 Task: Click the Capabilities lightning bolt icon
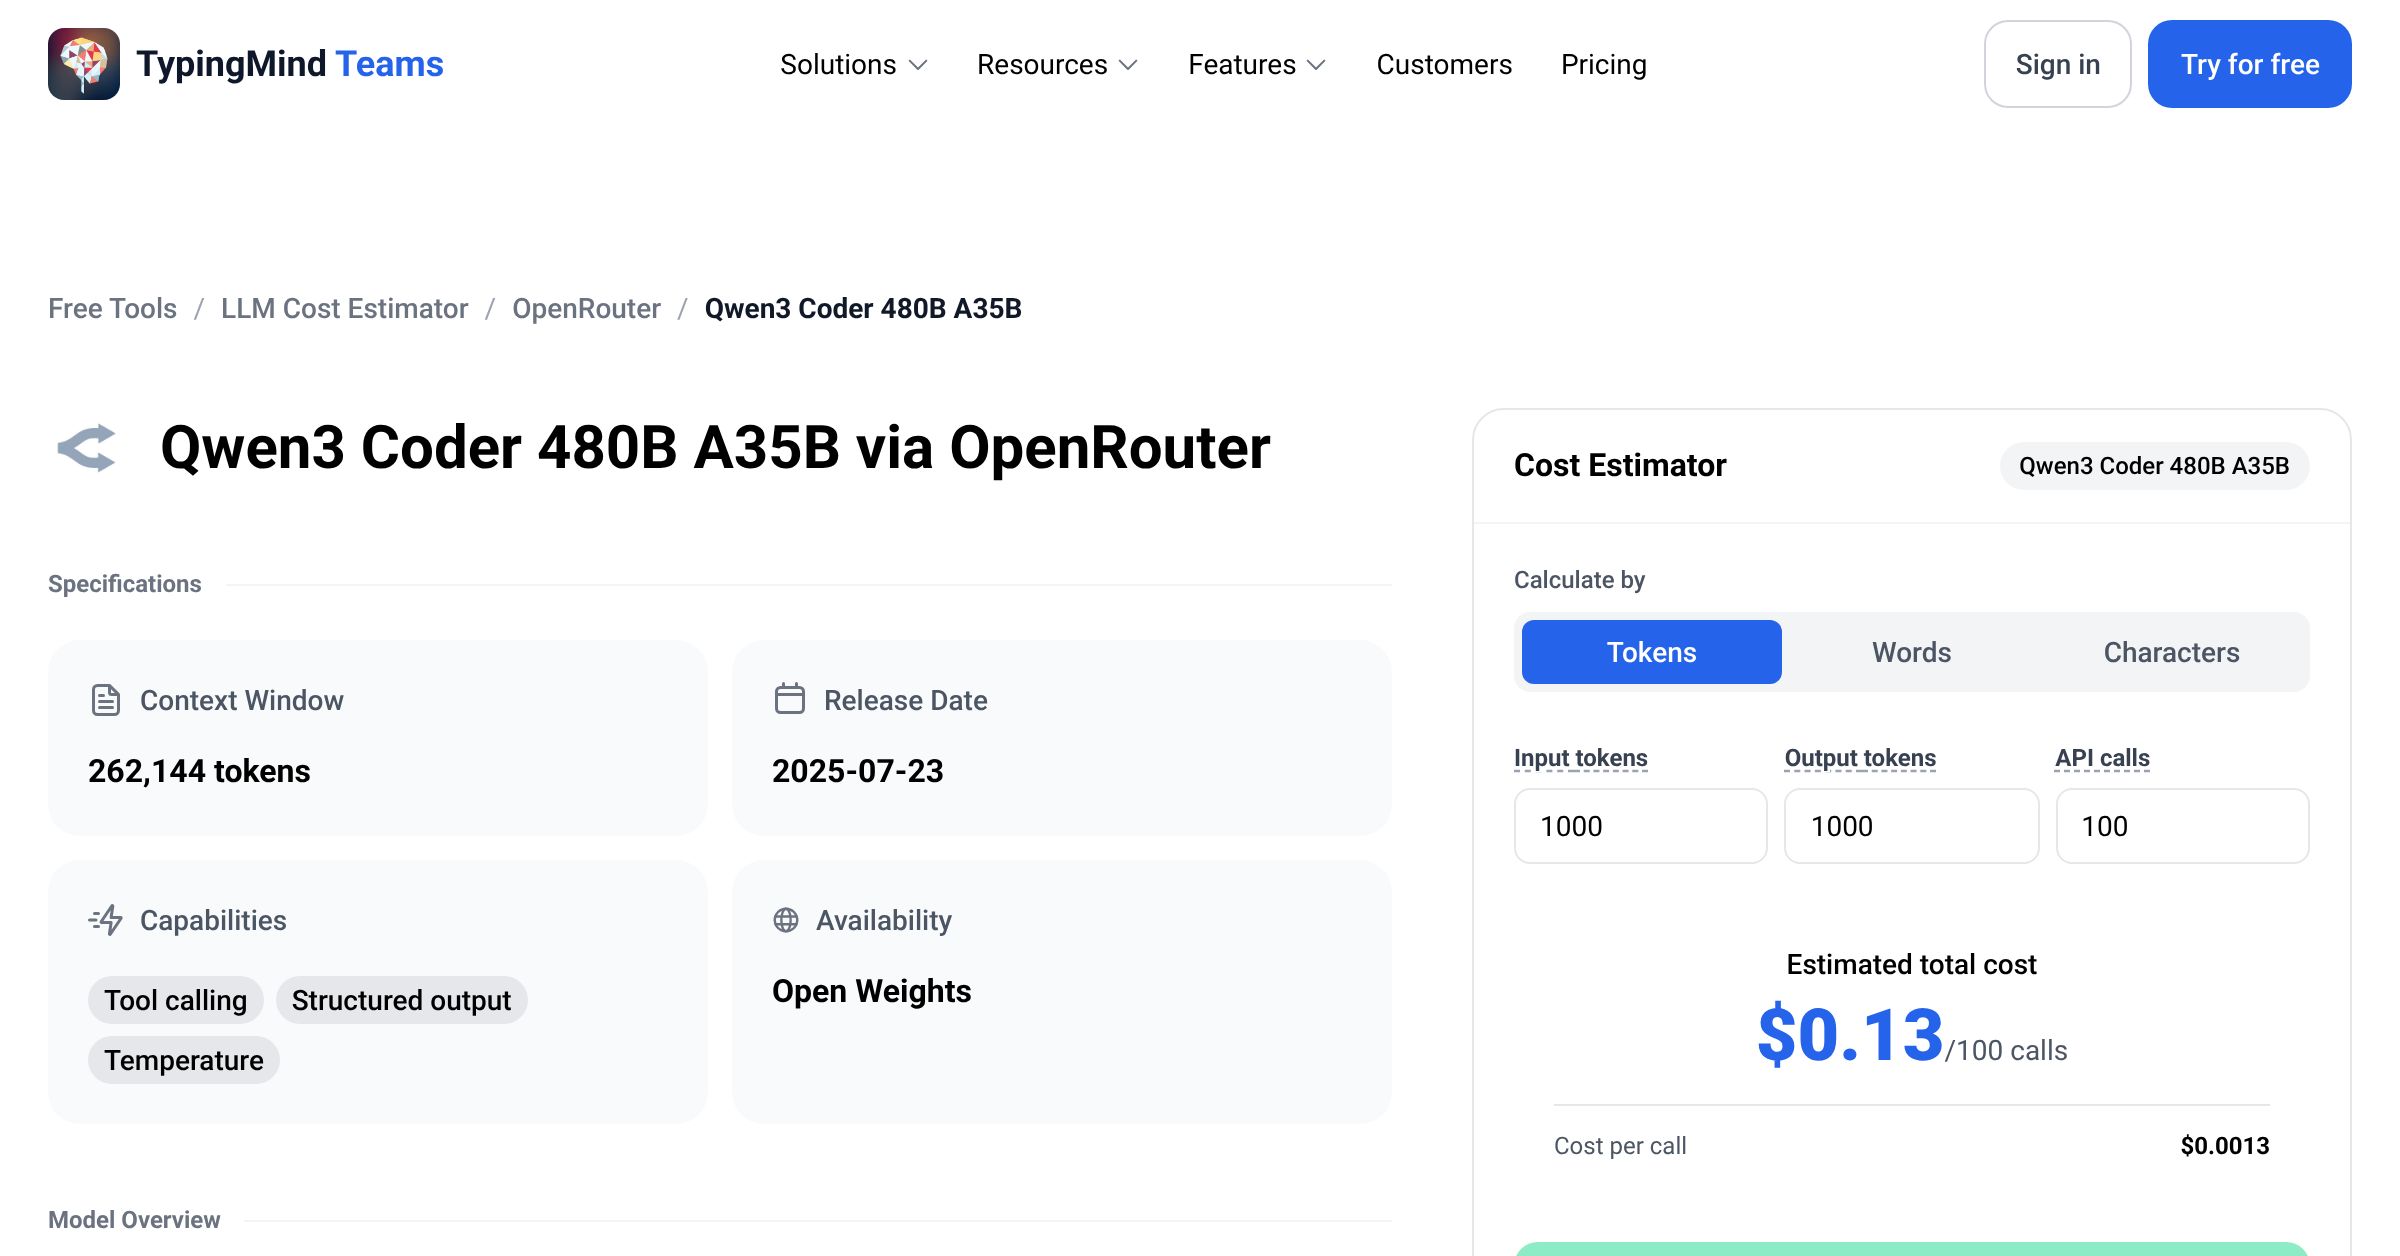point(106,919)
